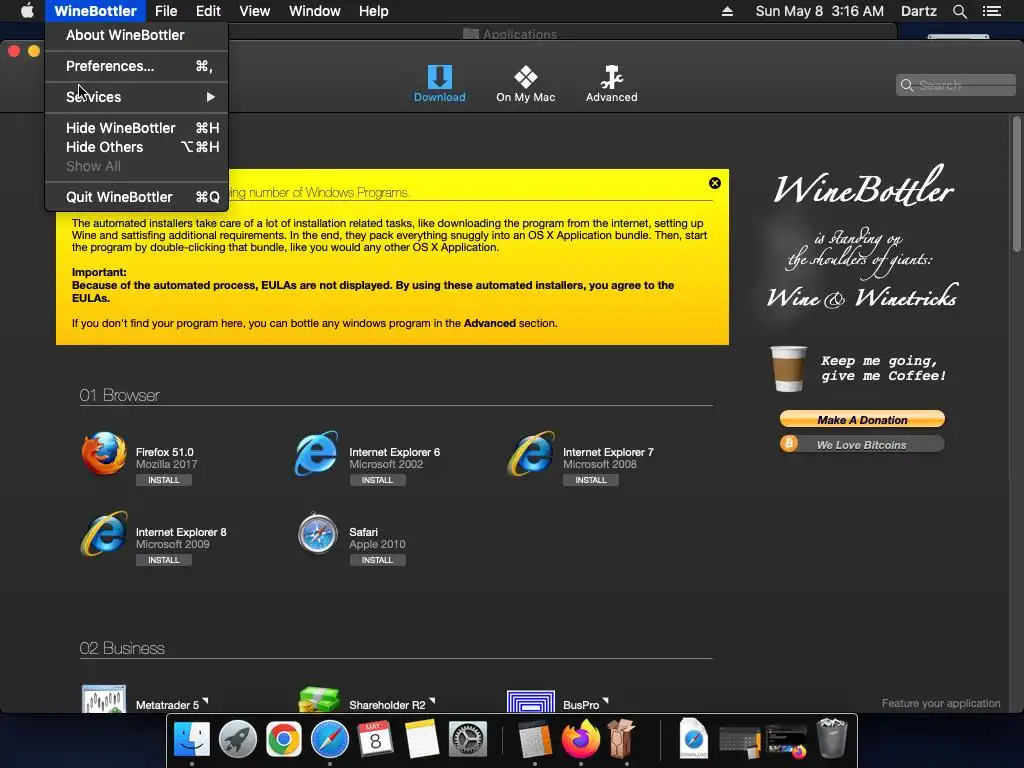
Task: Open the Apple menu
Action: tap(27, 11)
